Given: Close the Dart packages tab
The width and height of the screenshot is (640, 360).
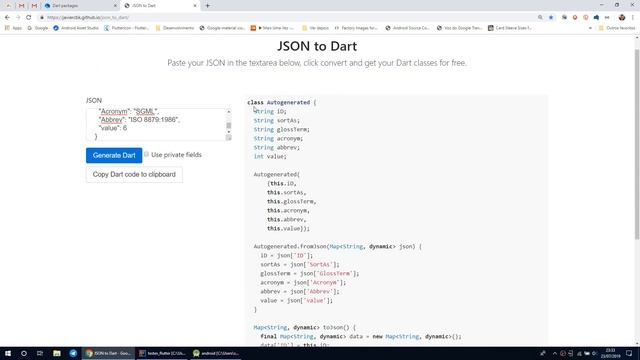Looking at the screenshot, I should (x=115, y=6).
